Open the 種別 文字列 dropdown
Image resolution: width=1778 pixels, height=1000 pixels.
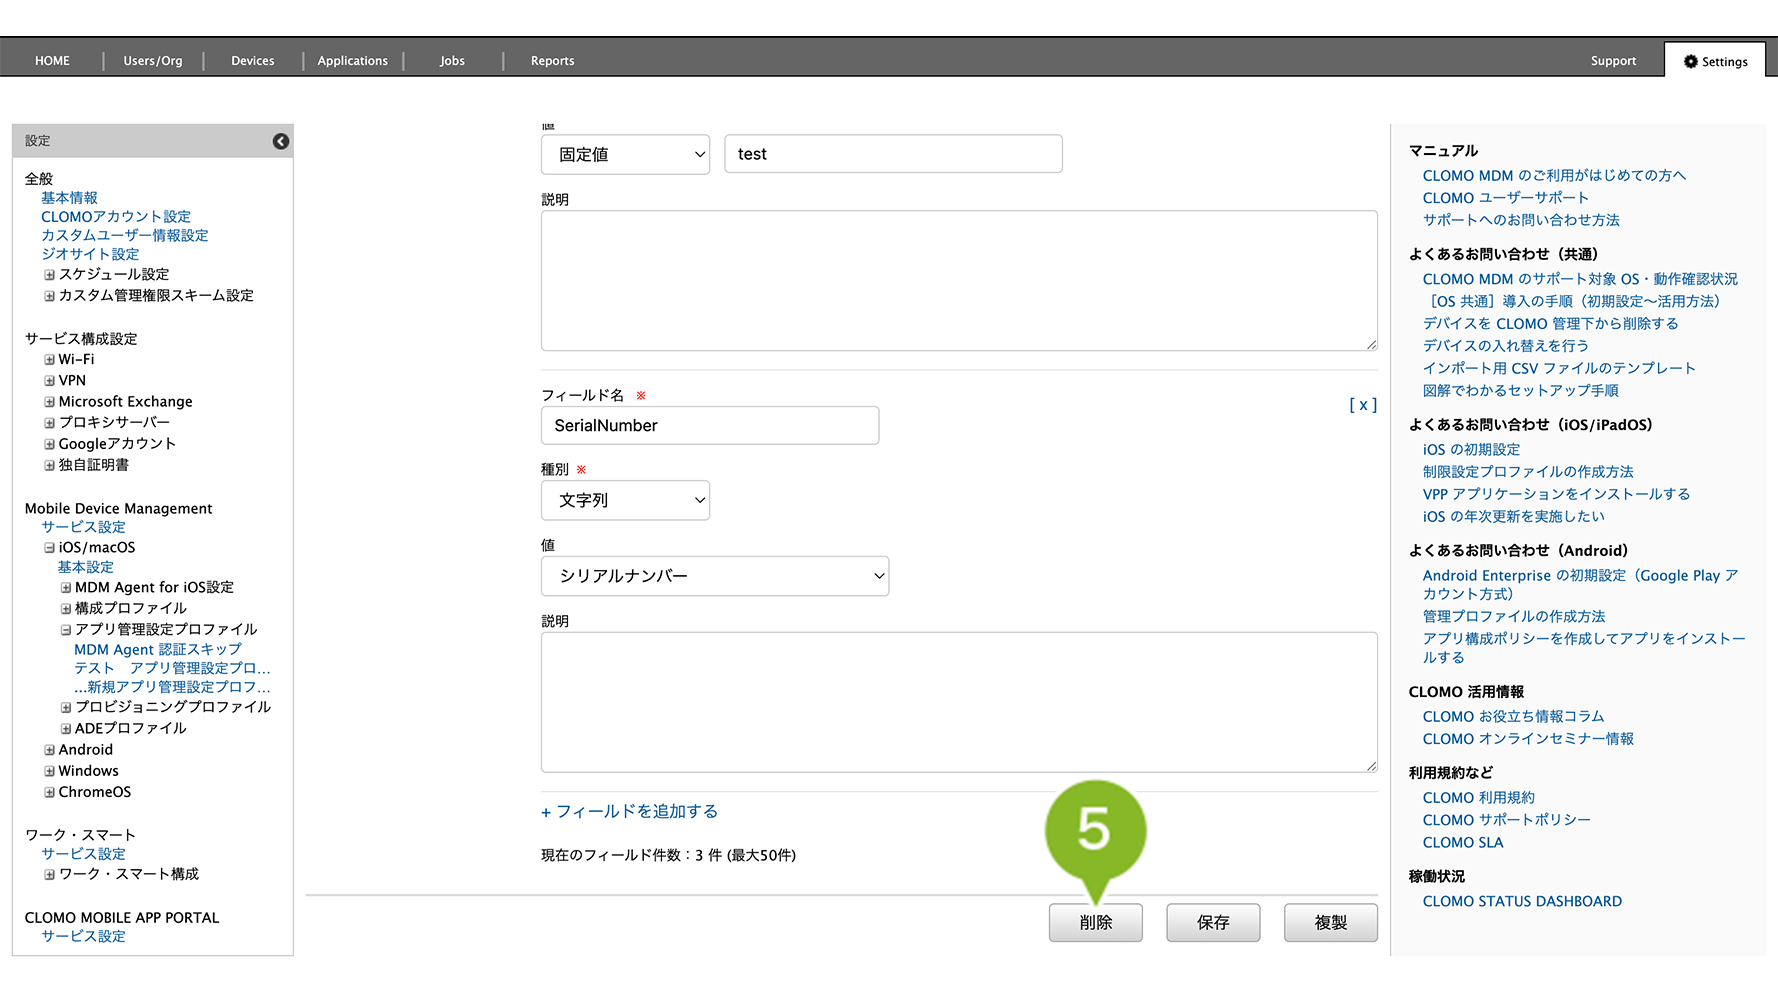(625, 500)
